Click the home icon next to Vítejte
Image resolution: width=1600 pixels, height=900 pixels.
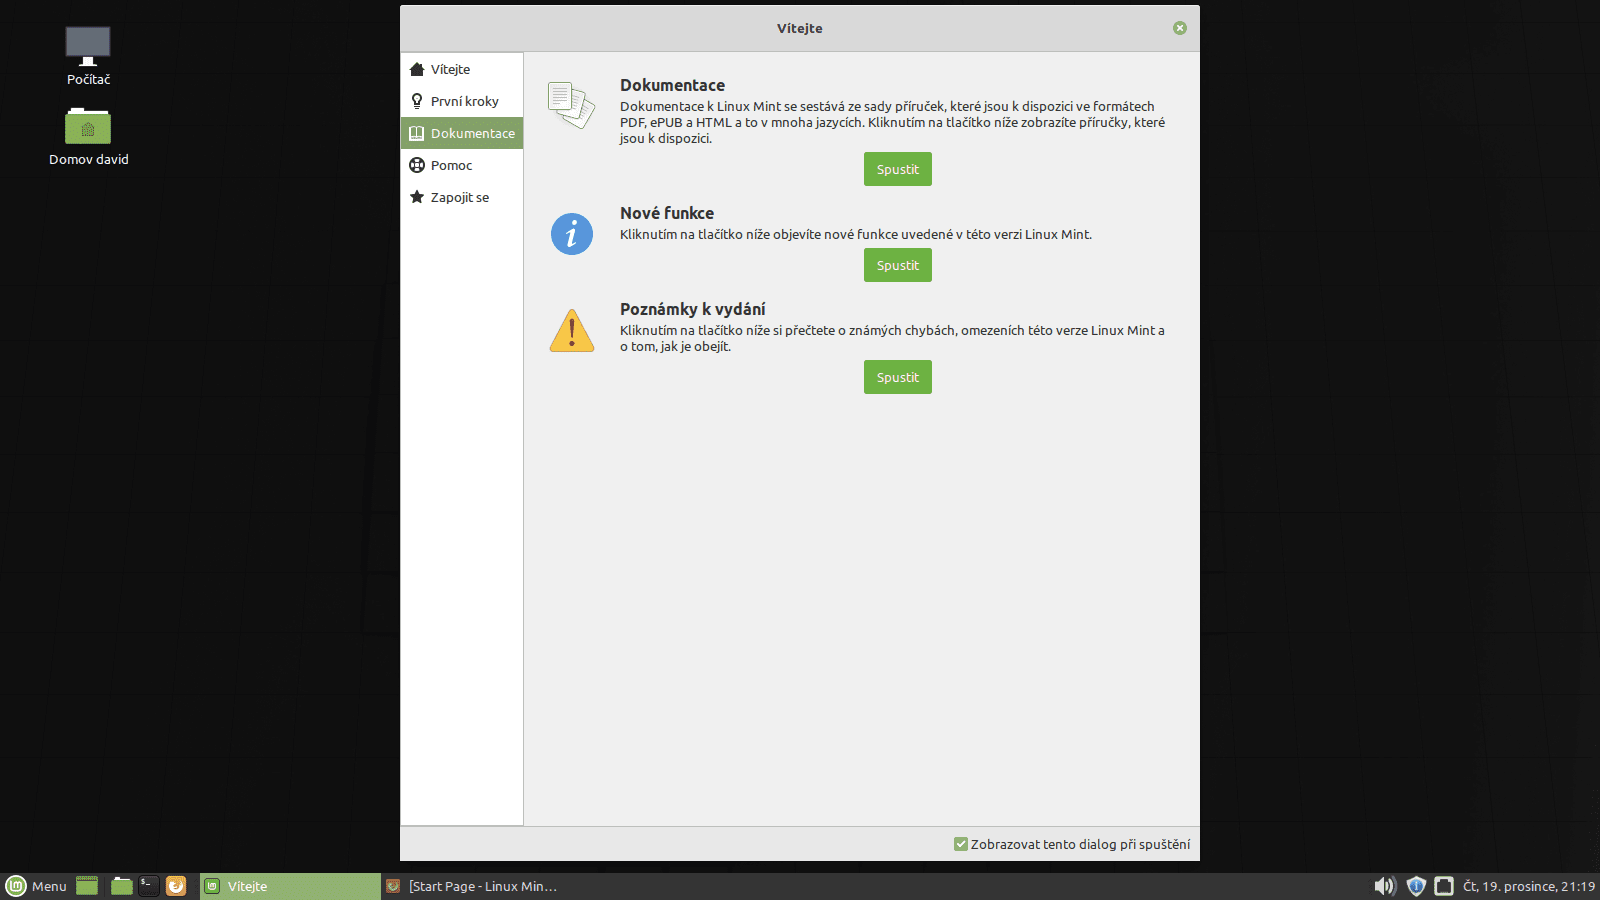coord(417,68)
